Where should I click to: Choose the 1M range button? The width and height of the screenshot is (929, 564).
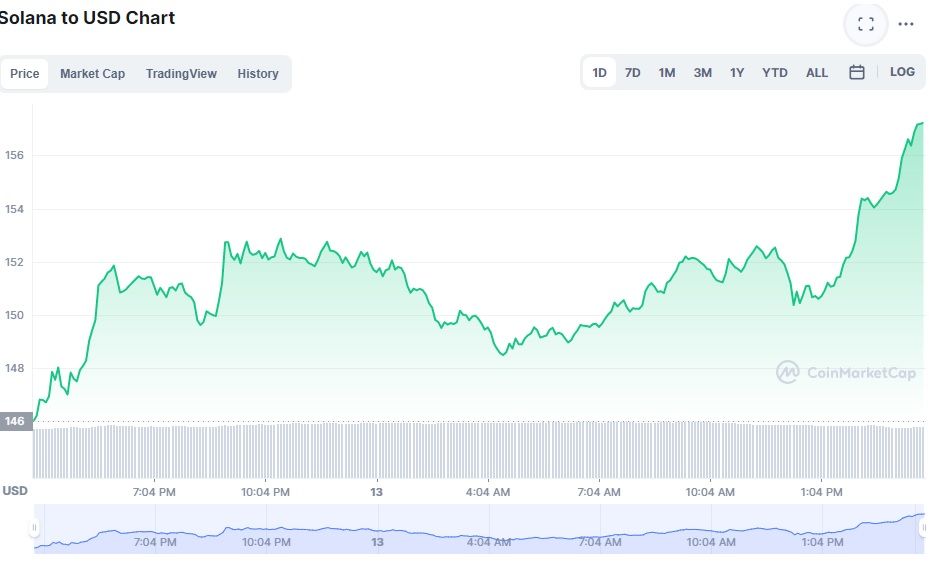(x=667, y=72)
